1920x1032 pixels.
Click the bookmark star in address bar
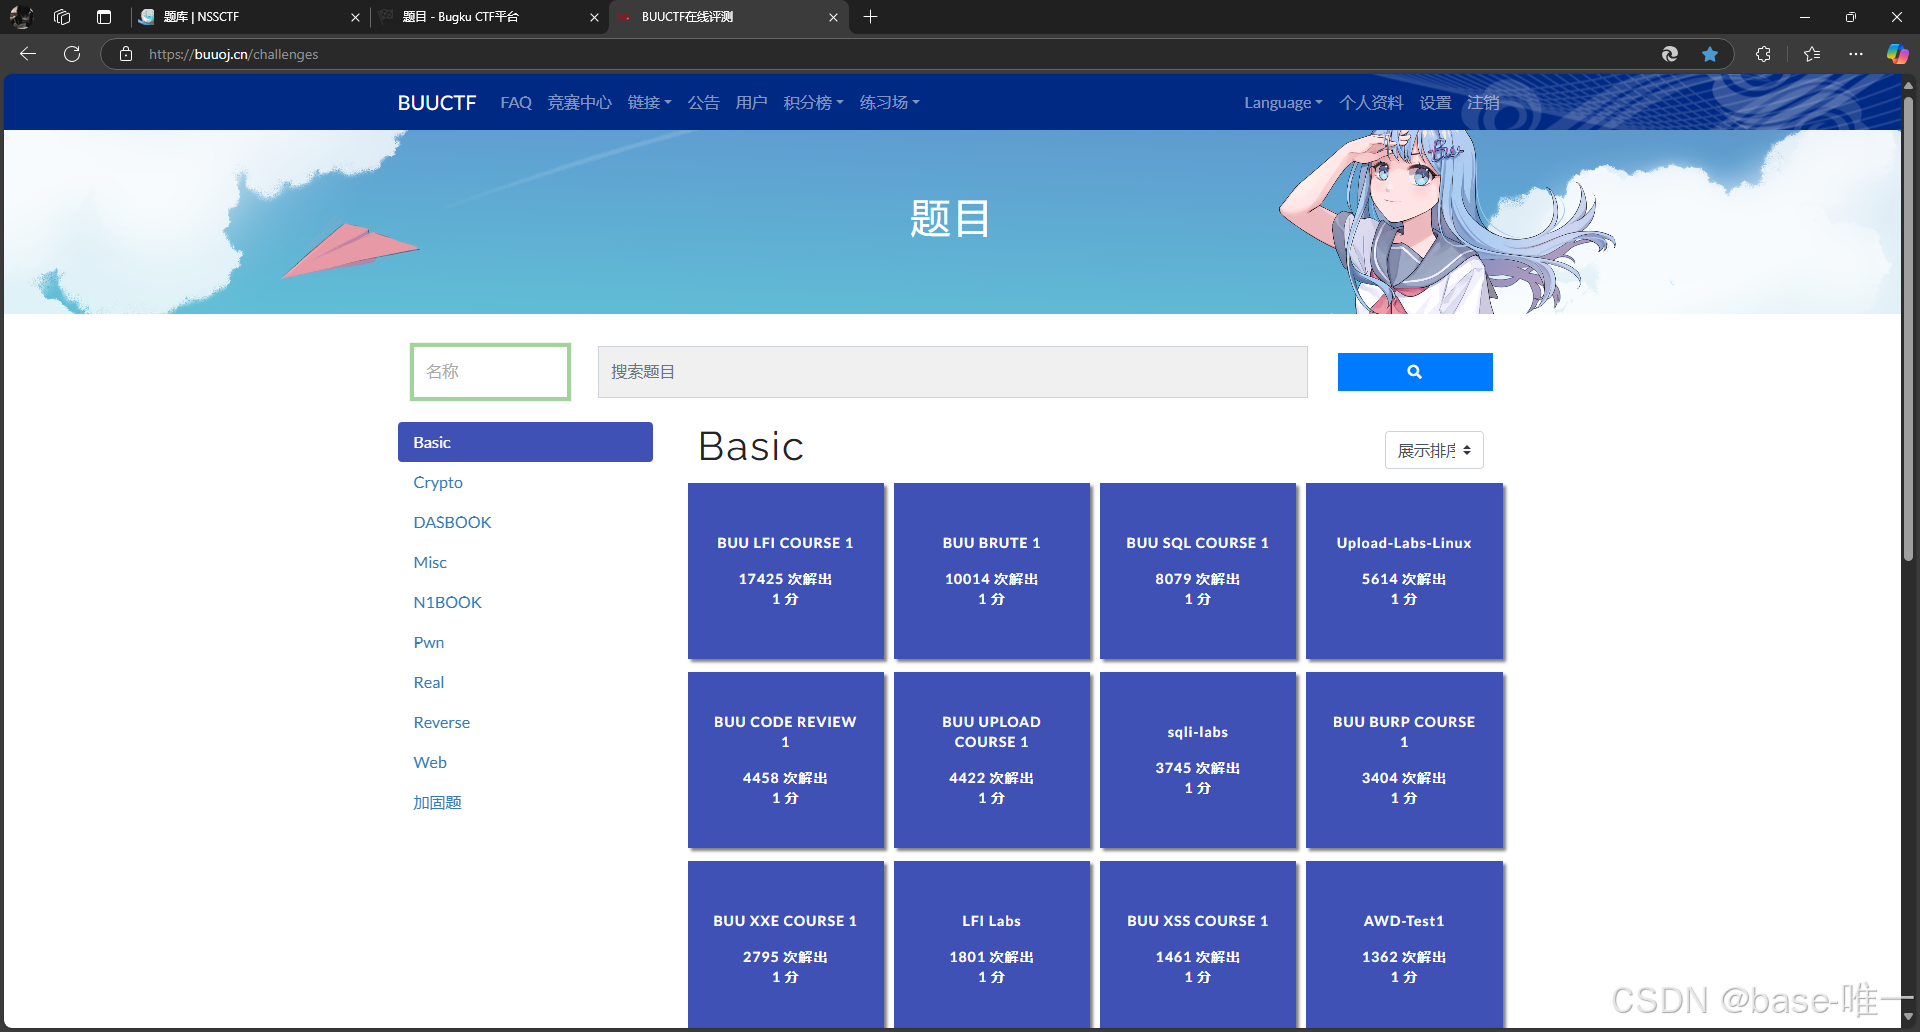1710,54
